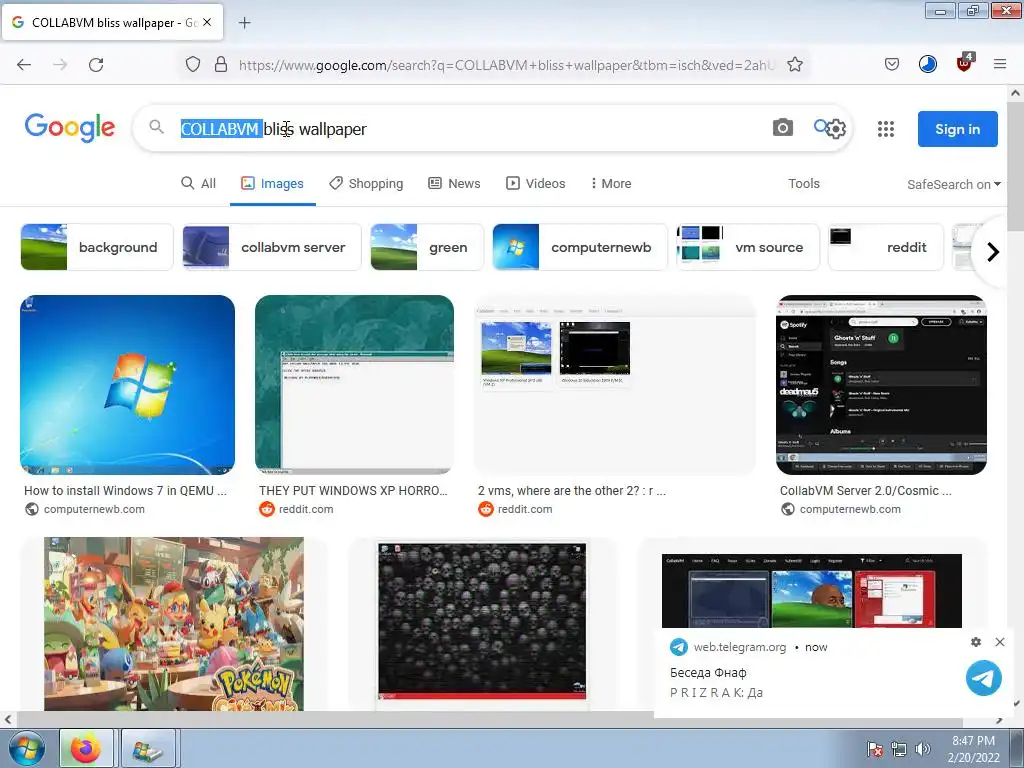Select the Images tab
The width and height of the screenshot is (1024, 768).
272,184
